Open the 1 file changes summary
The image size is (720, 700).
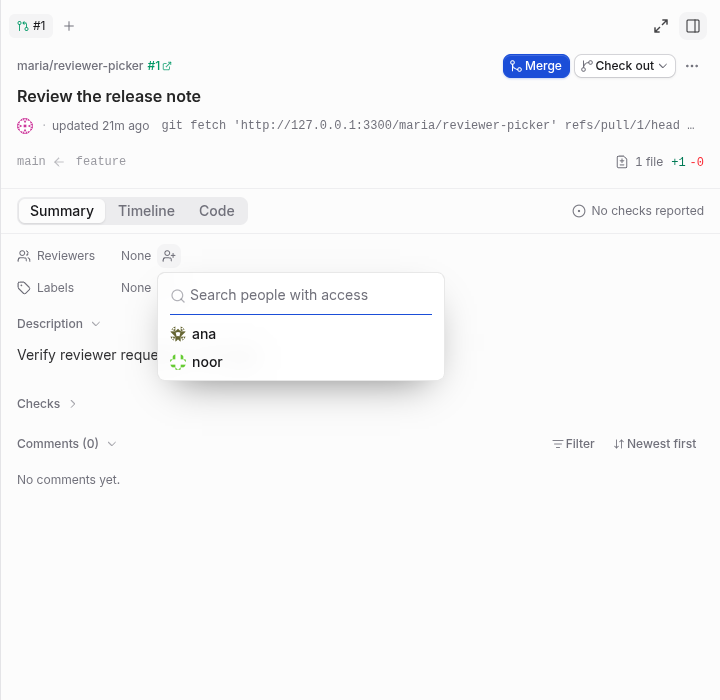659,162
